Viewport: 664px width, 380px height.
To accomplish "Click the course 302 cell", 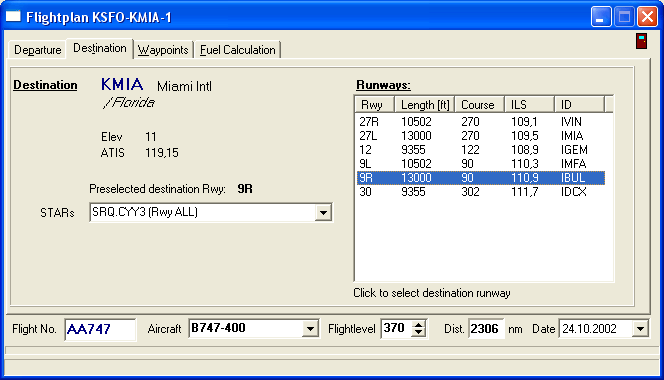I will click(x=470, y=192).
